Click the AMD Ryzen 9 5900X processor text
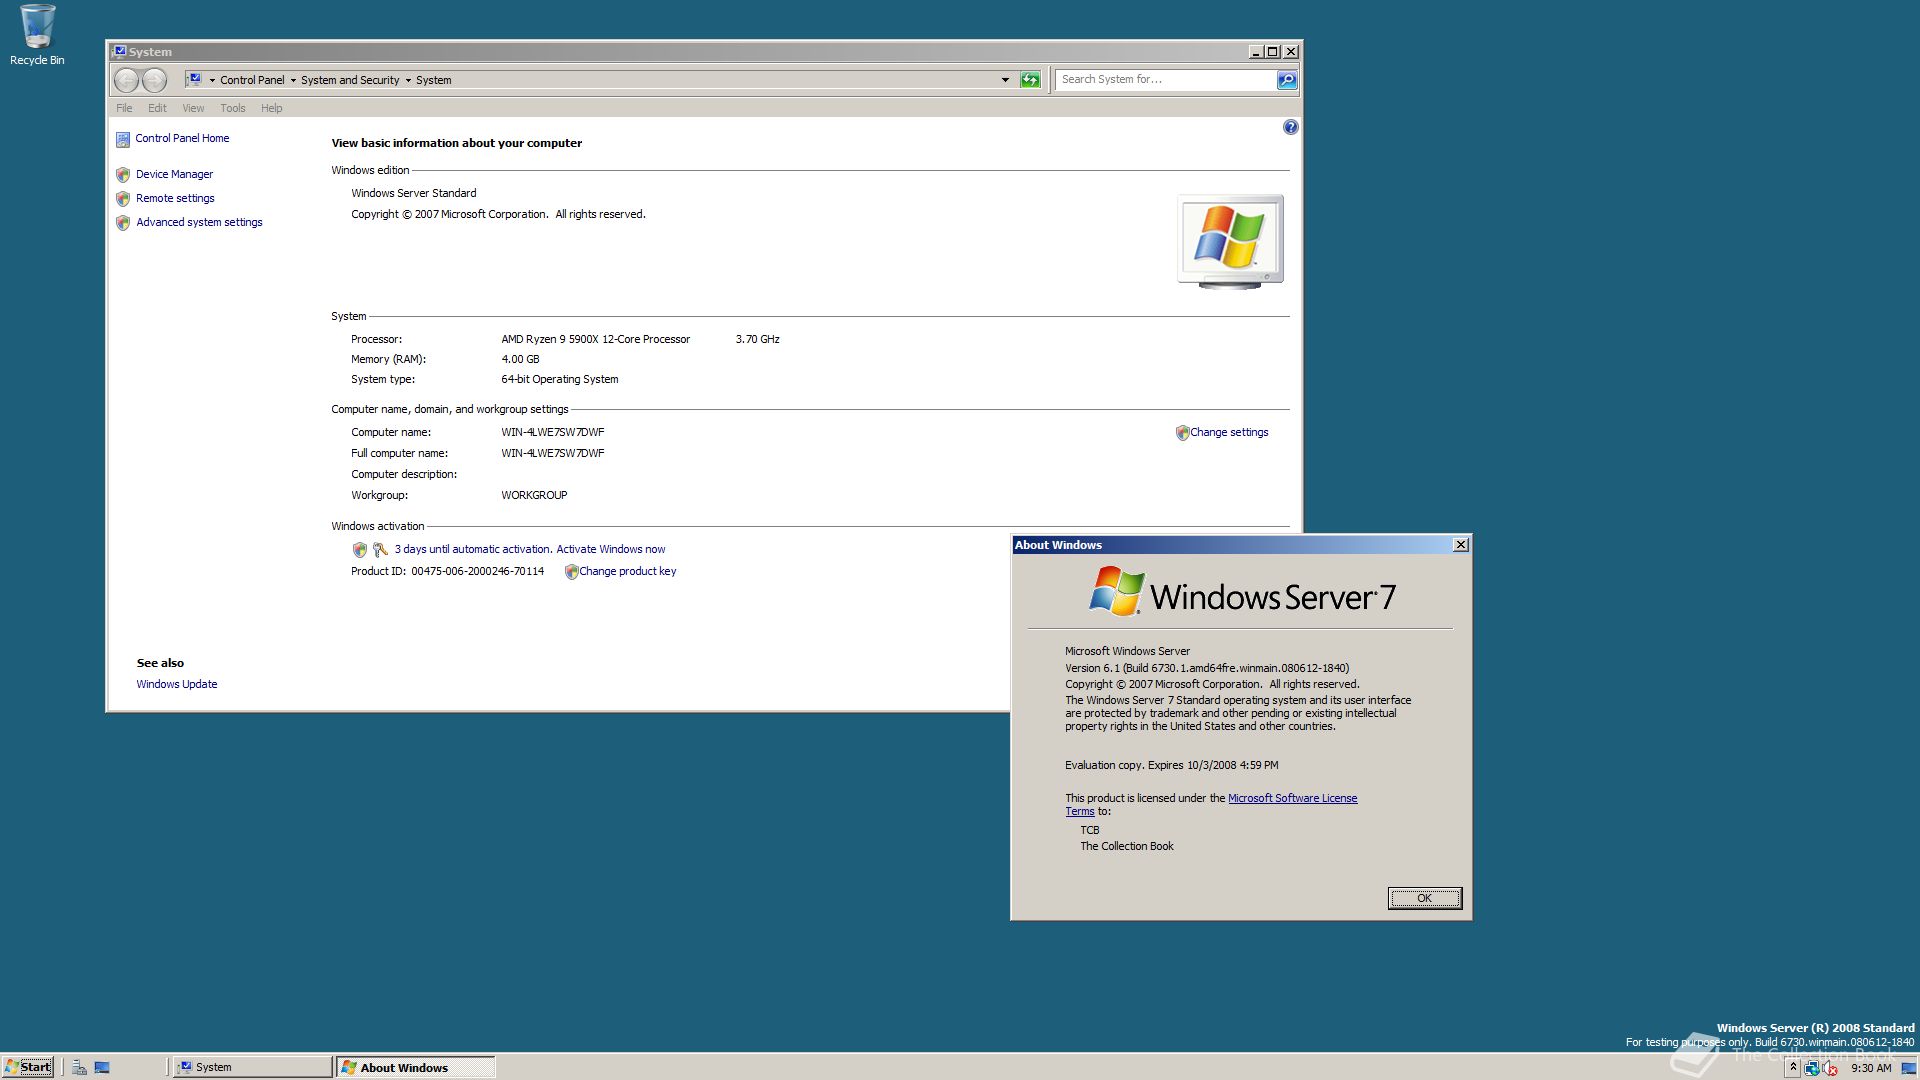1920x1080 pixels. [595, 339]
